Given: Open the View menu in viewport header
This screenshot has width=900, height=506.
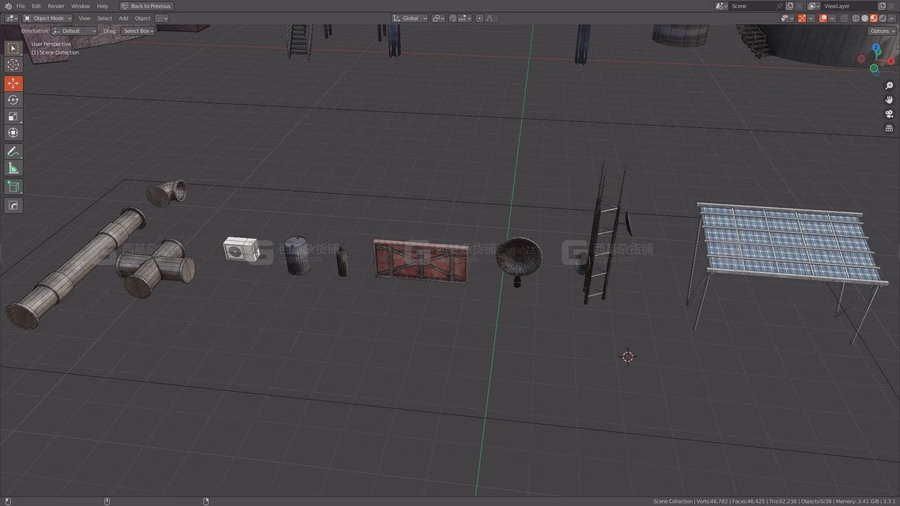Looking at the screenshot, I should [84, 18].
